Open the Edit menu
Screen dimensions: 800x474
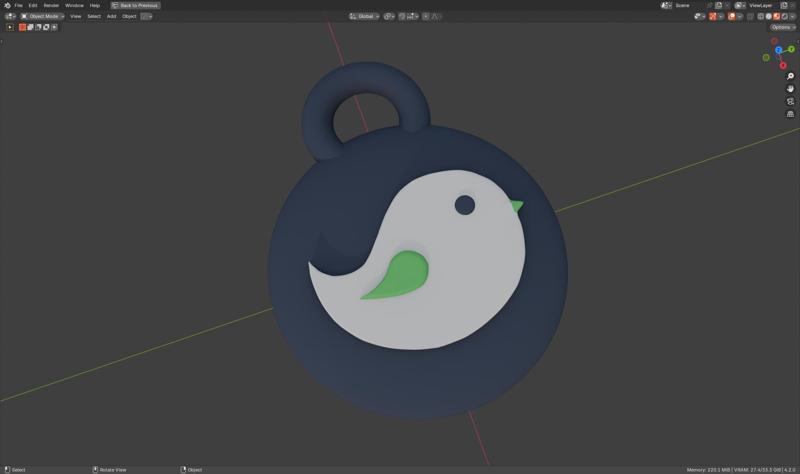click(33, 5)
